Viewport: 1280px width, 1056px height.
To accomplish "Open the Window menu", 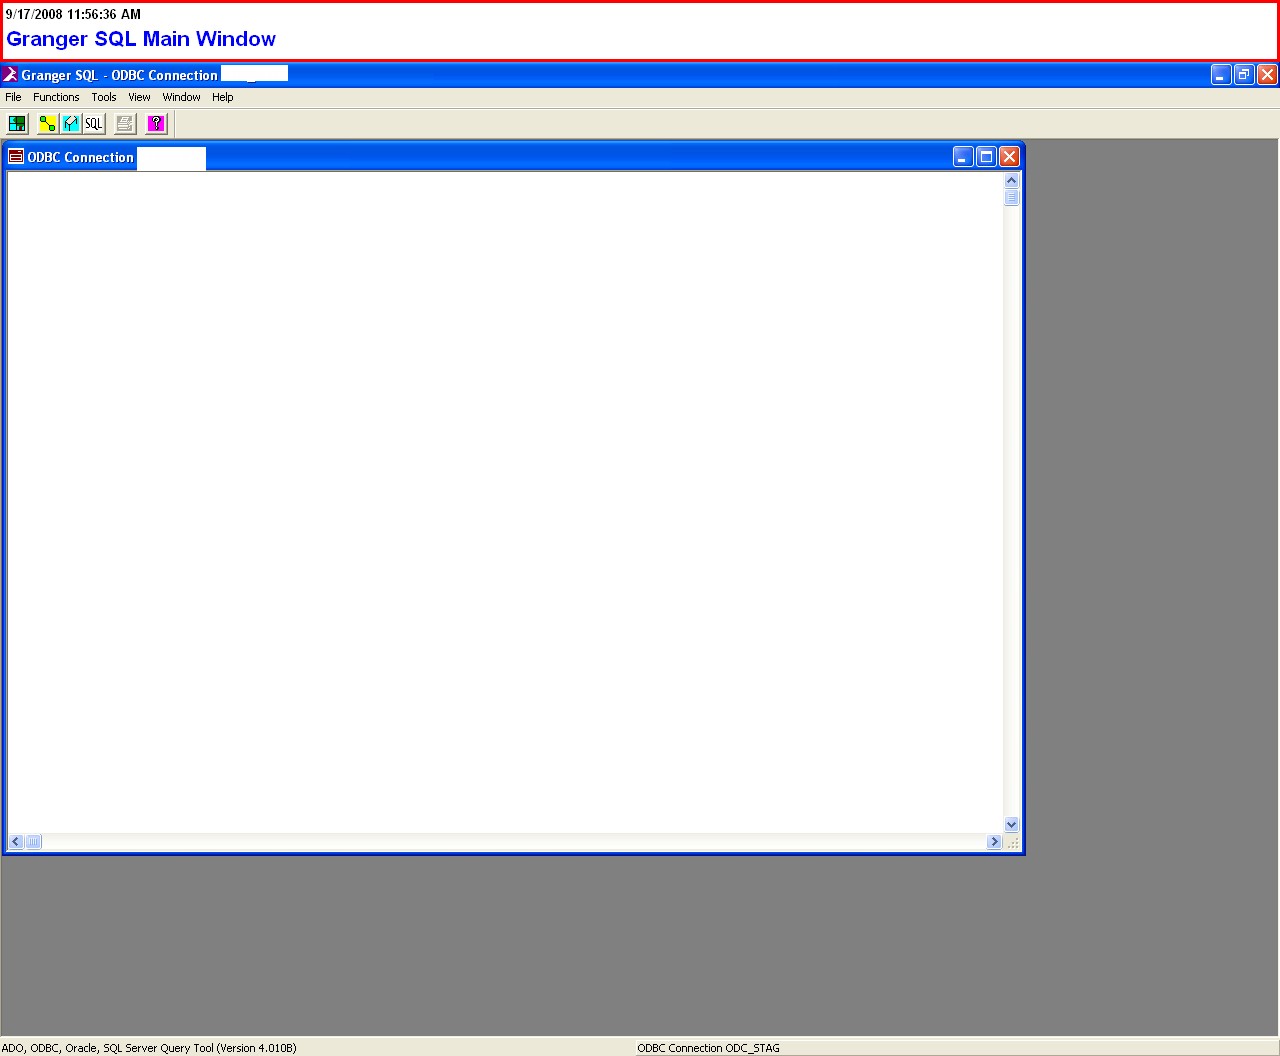I will click(x=181, y=97).
